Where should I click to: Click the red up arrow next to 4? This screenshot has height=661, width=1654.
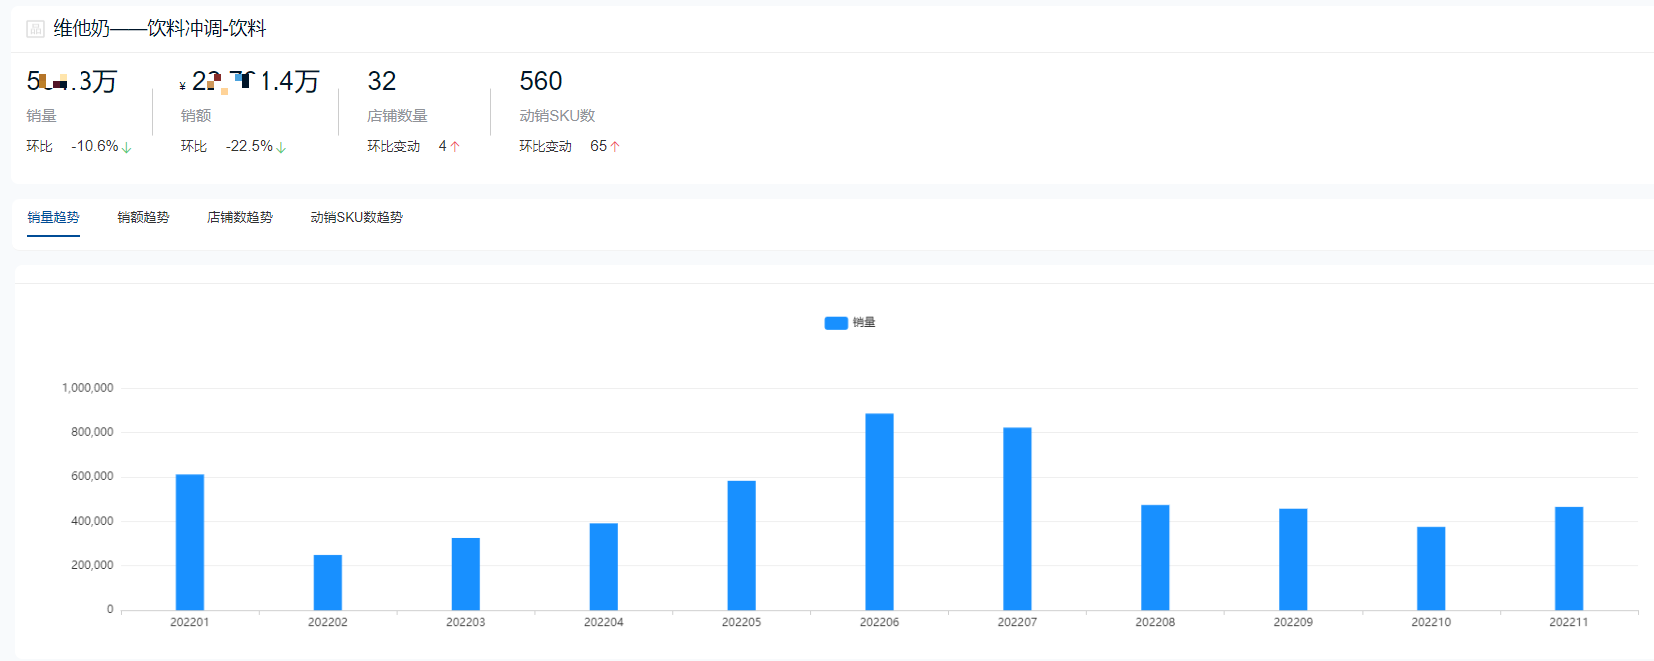click(x=455, y=147)
